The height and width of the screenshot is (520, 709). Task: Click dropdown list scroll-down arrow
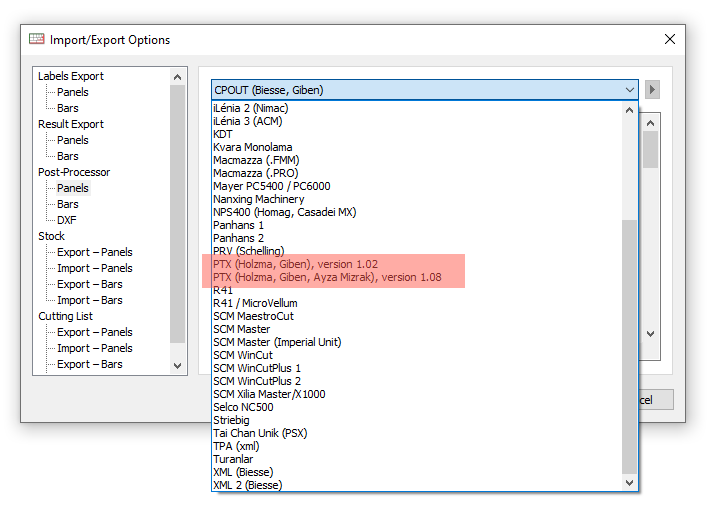629,482
